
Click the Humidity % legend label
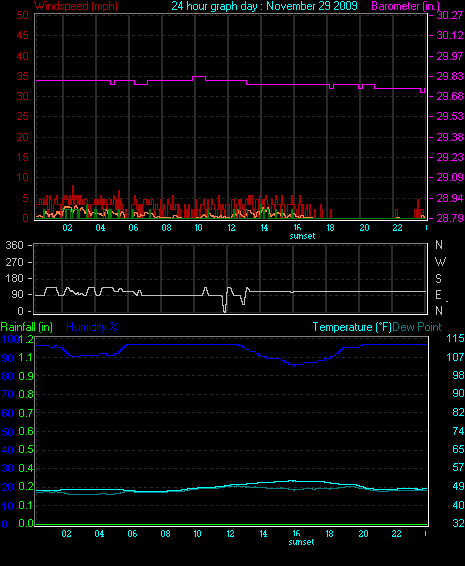[x=92, y=327]
